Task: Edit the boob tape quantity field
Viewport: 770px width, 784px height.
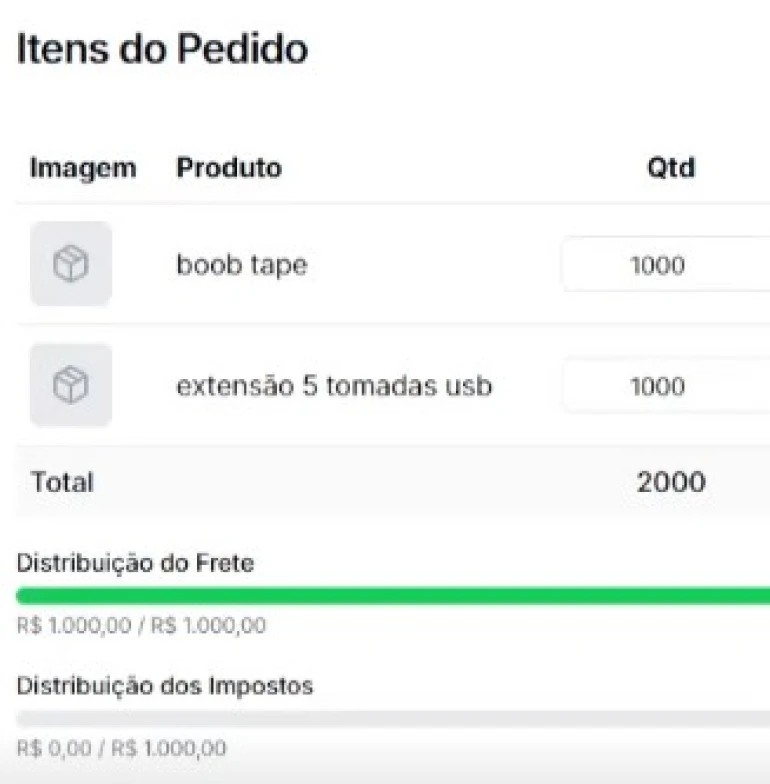Action: [x=666, y=264]
